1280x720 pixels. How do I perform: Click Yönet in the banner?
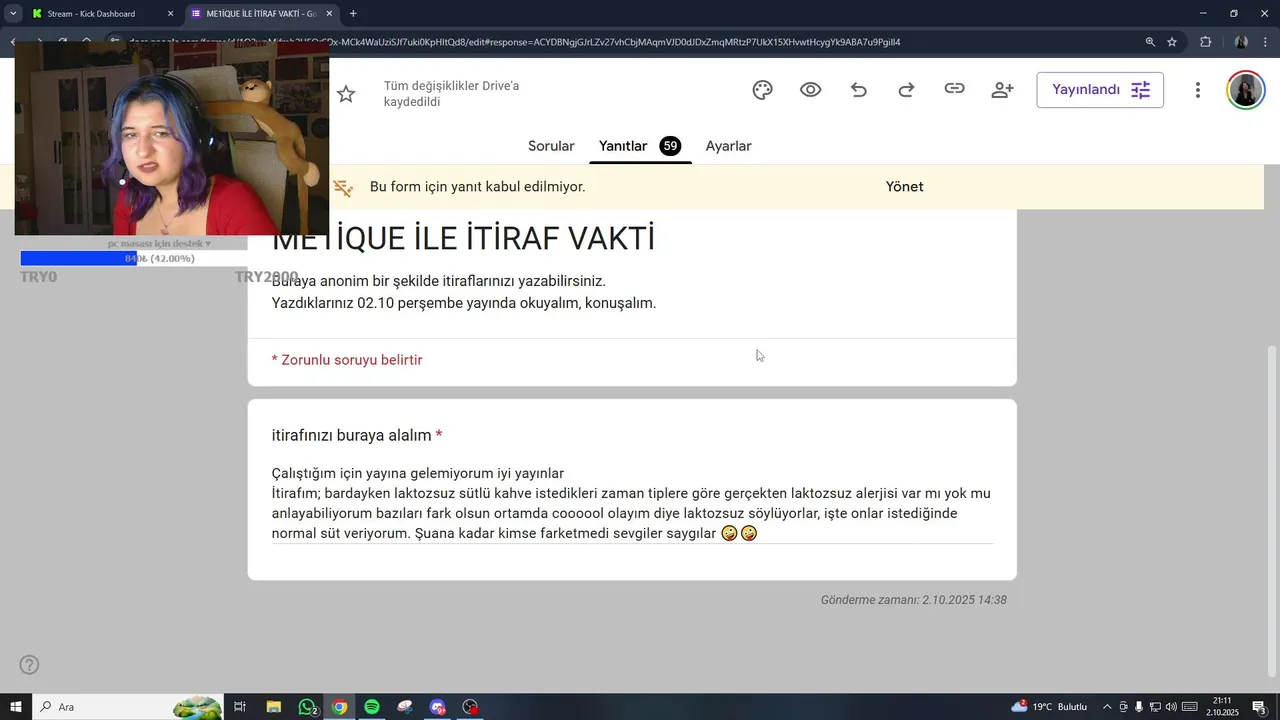click(904, 187)
